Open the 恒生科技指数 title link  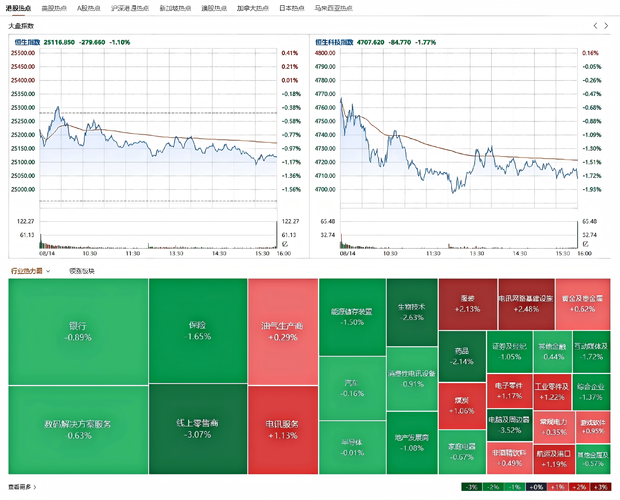point(334,42)
